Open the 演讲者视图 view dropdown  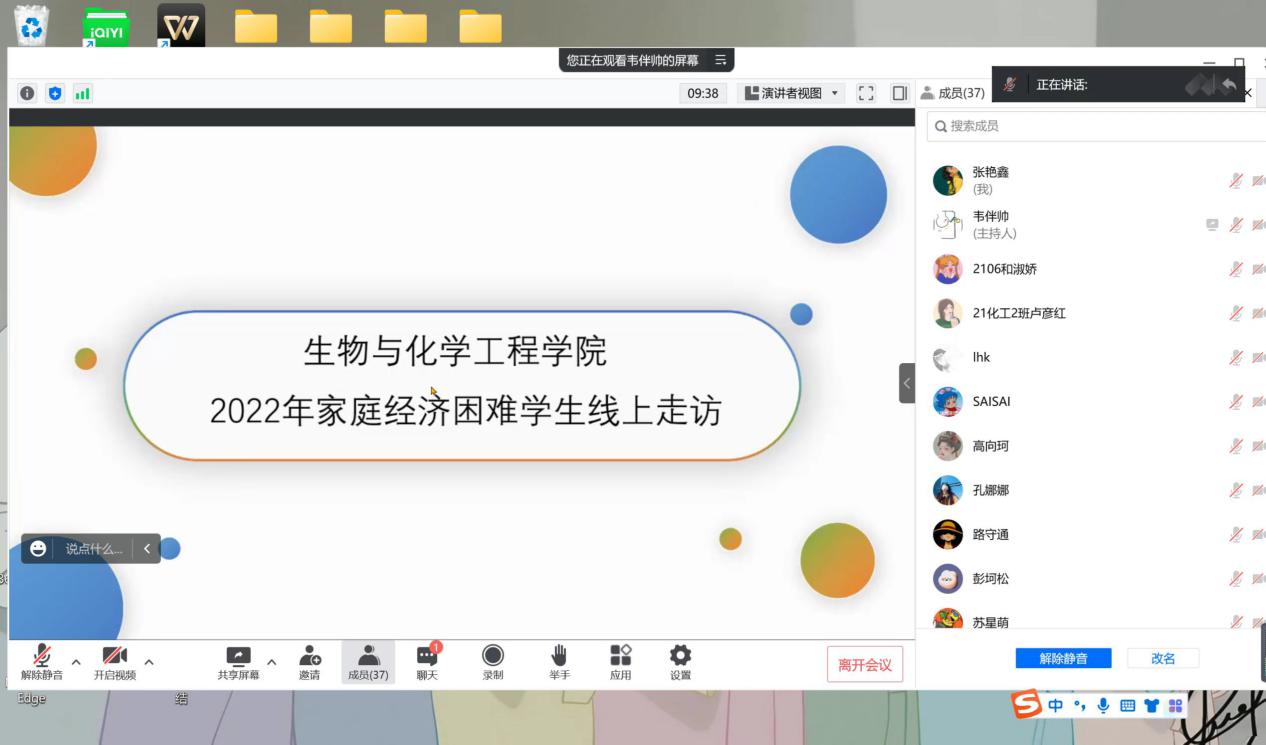(x=791, y=93)
